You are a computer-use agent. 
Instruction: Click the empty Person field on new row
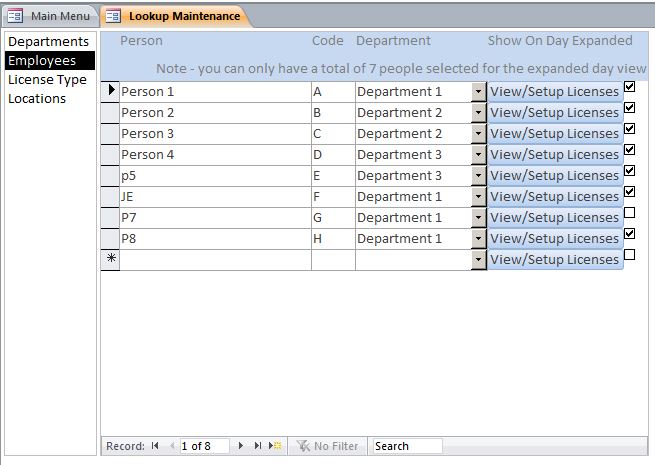coord(215,259)
